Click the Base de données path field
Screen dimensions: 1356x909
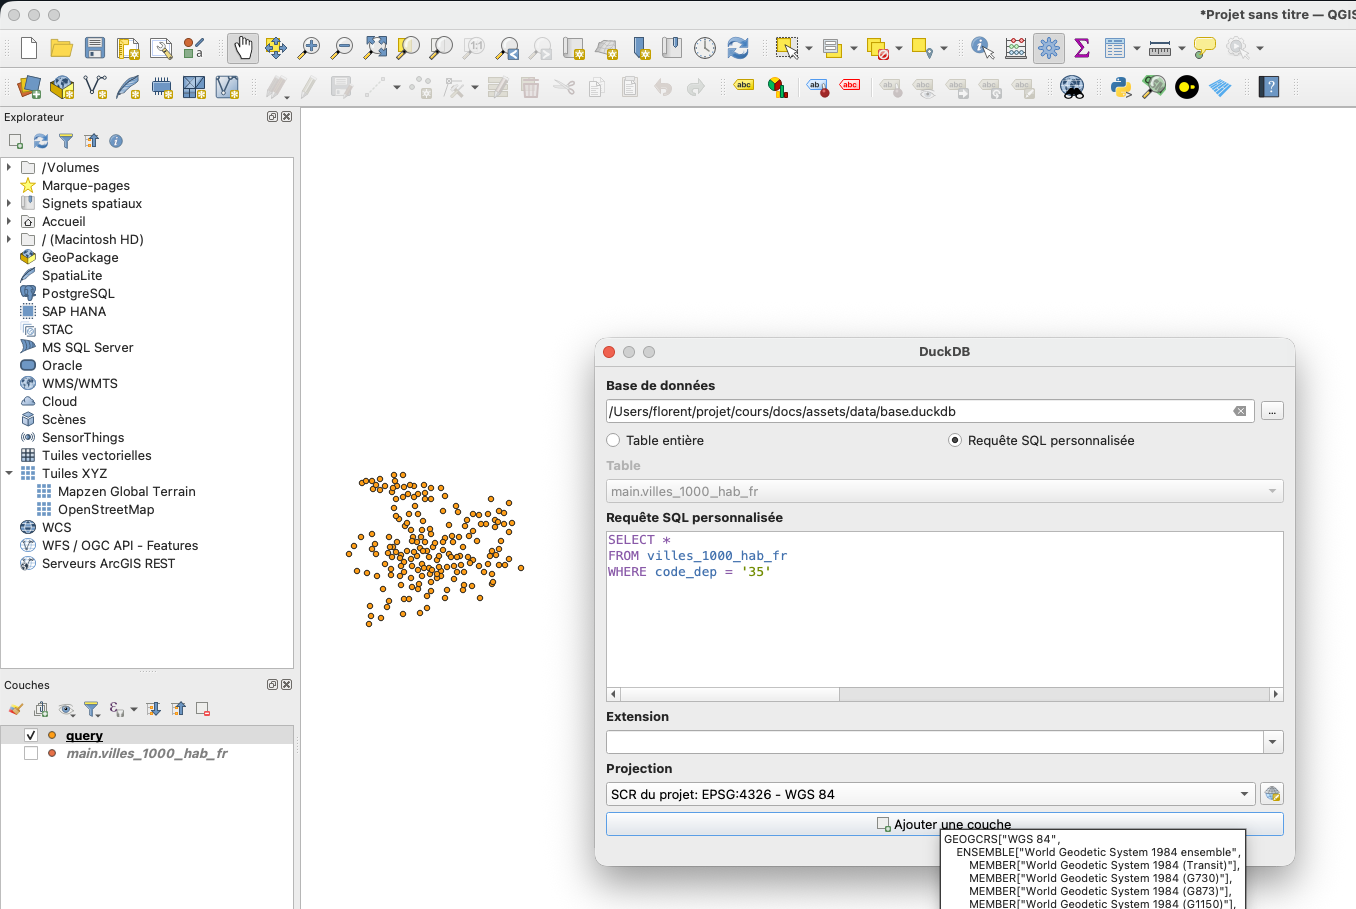coord(930,411)
